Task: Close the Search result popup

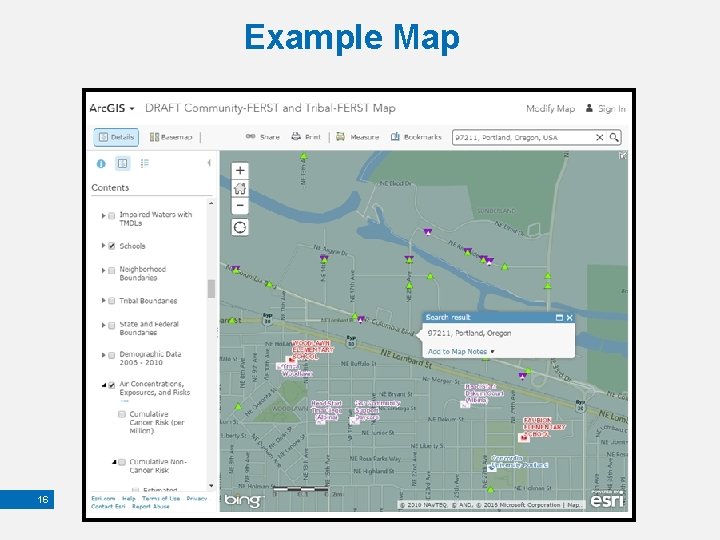Action: pyautogui.click(x=570, y=318)
